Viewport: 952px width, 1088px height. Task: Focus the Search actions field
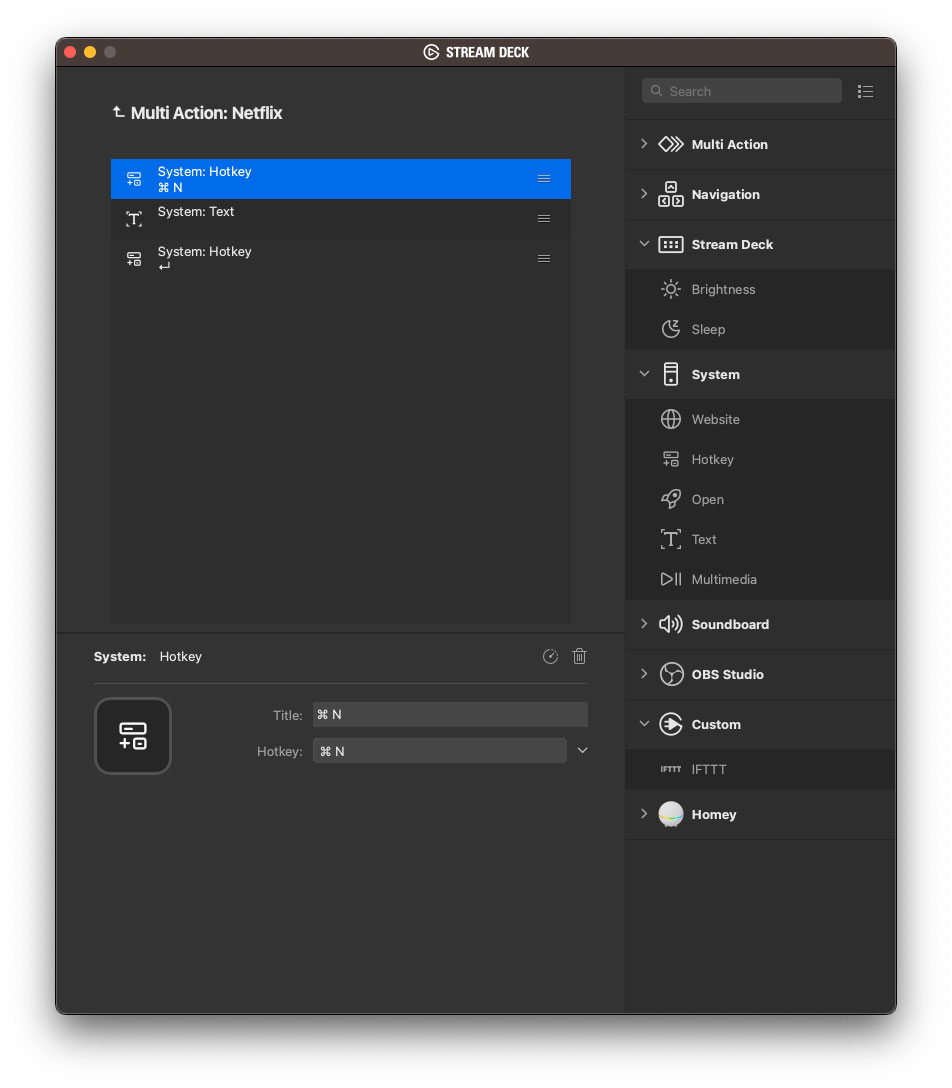tap(742, 91)
